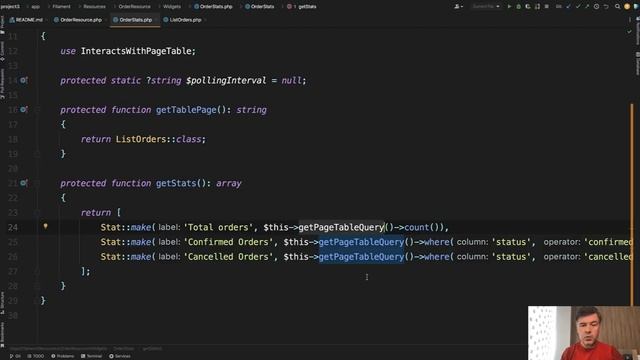The width and height of the screenshot is (640, 360).
Task: Click the orange scrollbar change stripe
Action: tap(632, 204)
